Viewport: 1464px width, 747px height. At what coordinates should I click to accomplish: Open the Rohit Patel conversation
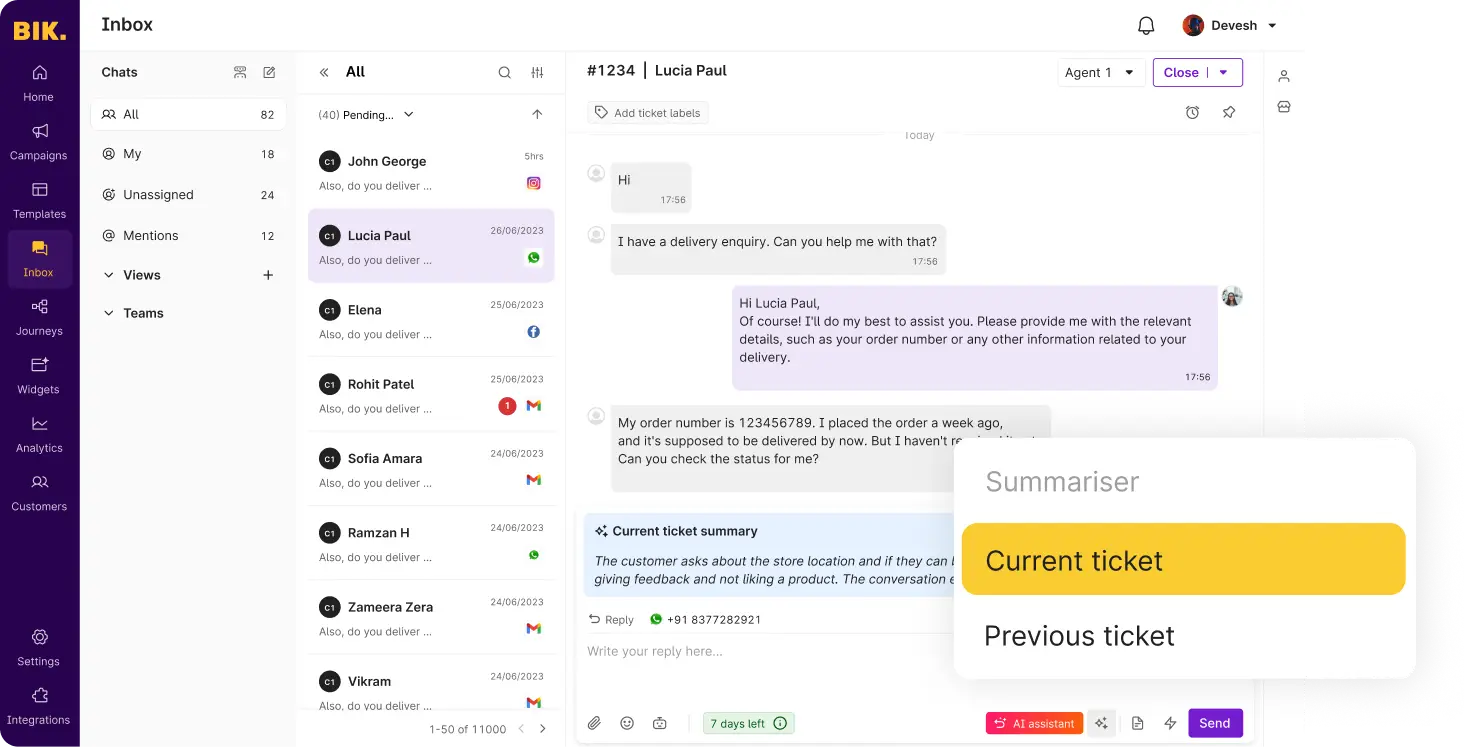(x=430, y=395)
